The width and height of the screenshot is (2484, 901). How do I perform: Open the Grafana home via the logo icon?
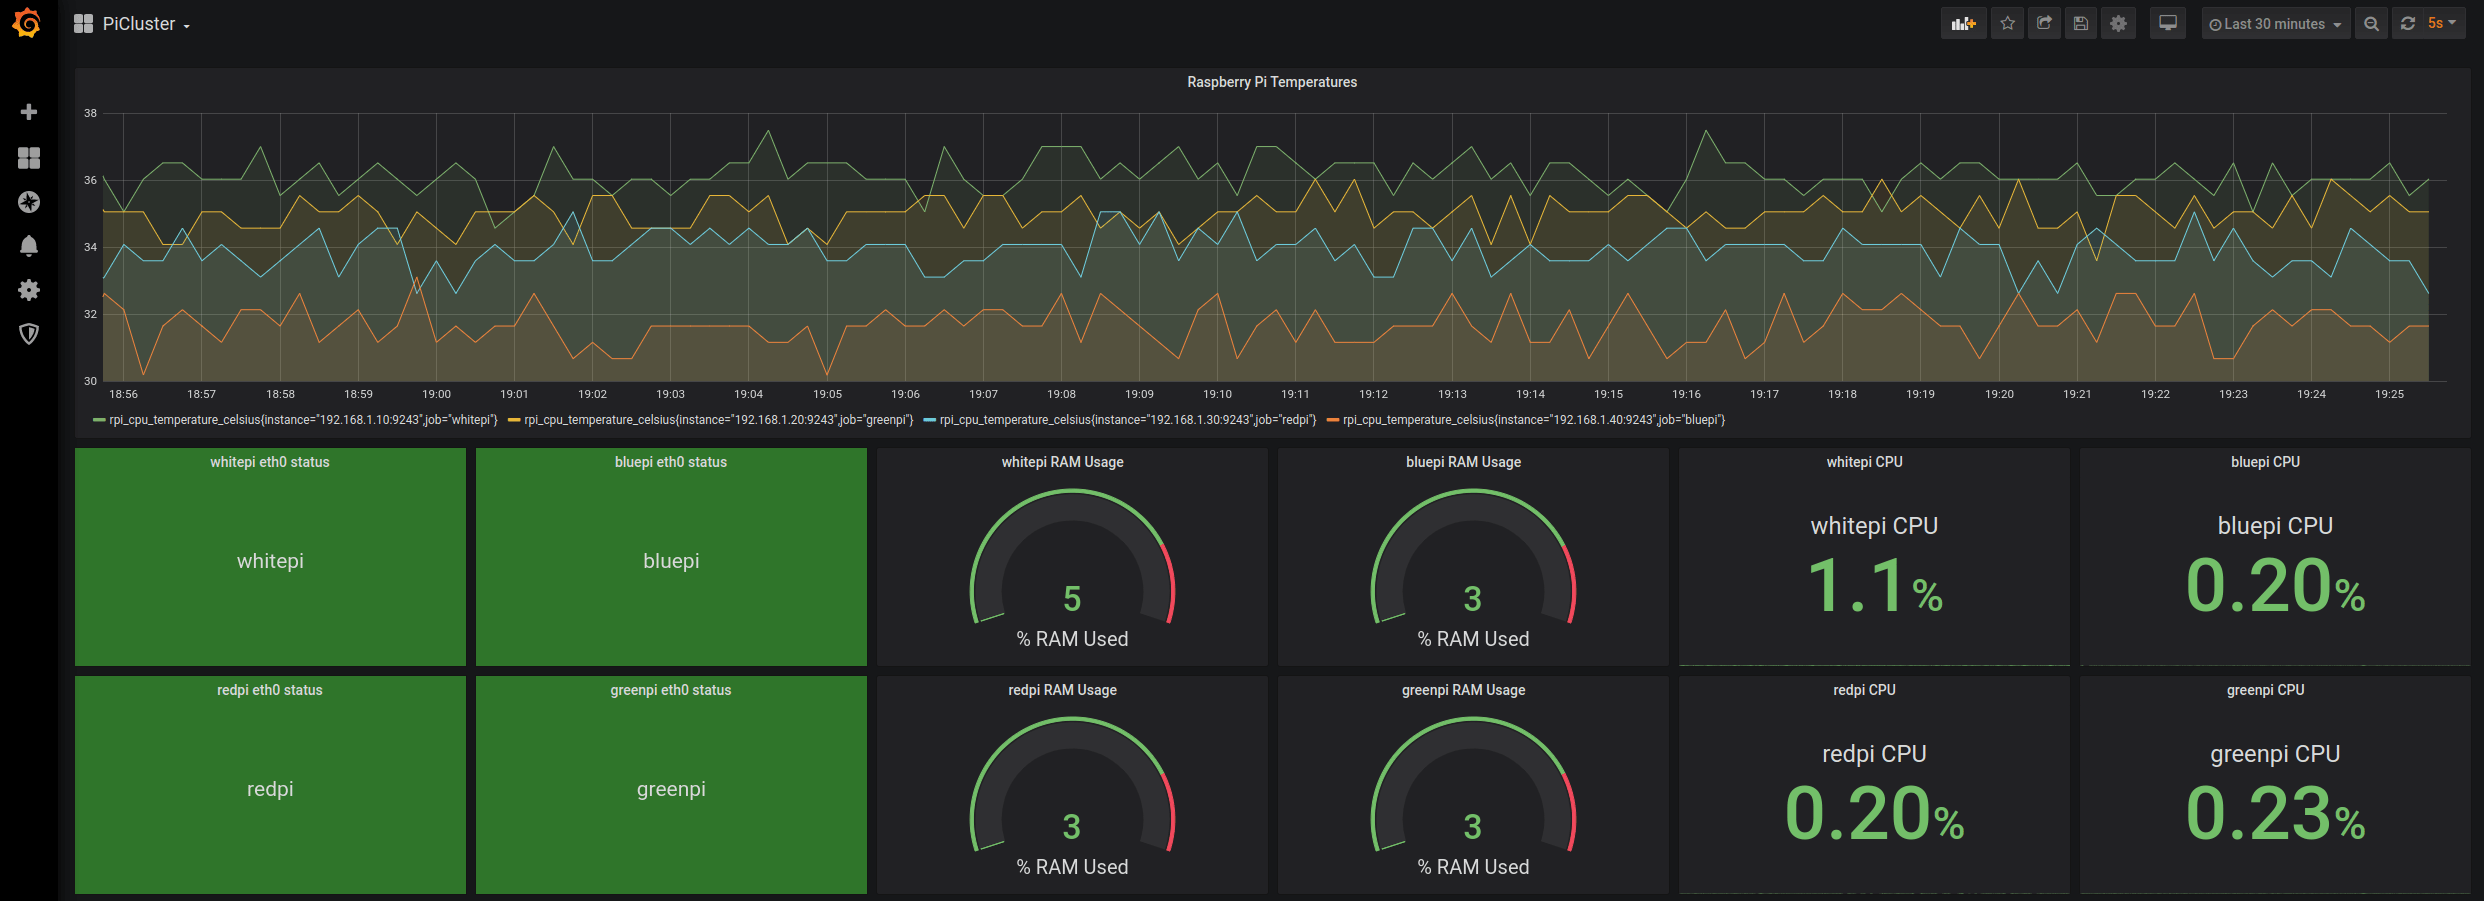pyautogui.click(x=27, y=23)
